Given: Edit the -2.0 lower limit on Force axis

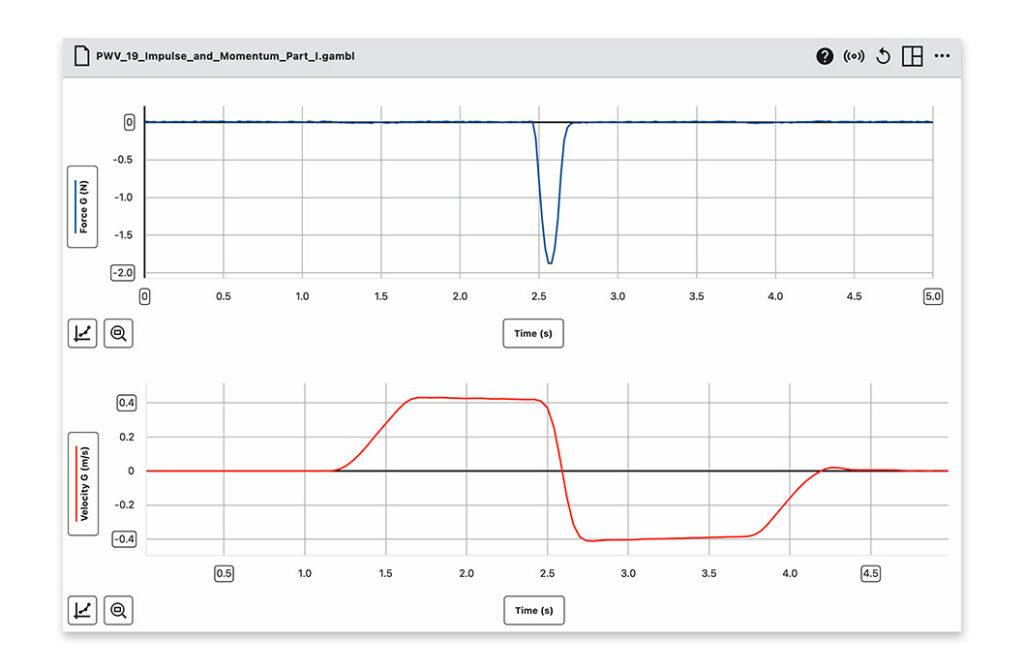Looking at the screenshot, I should tap(123, 273).
